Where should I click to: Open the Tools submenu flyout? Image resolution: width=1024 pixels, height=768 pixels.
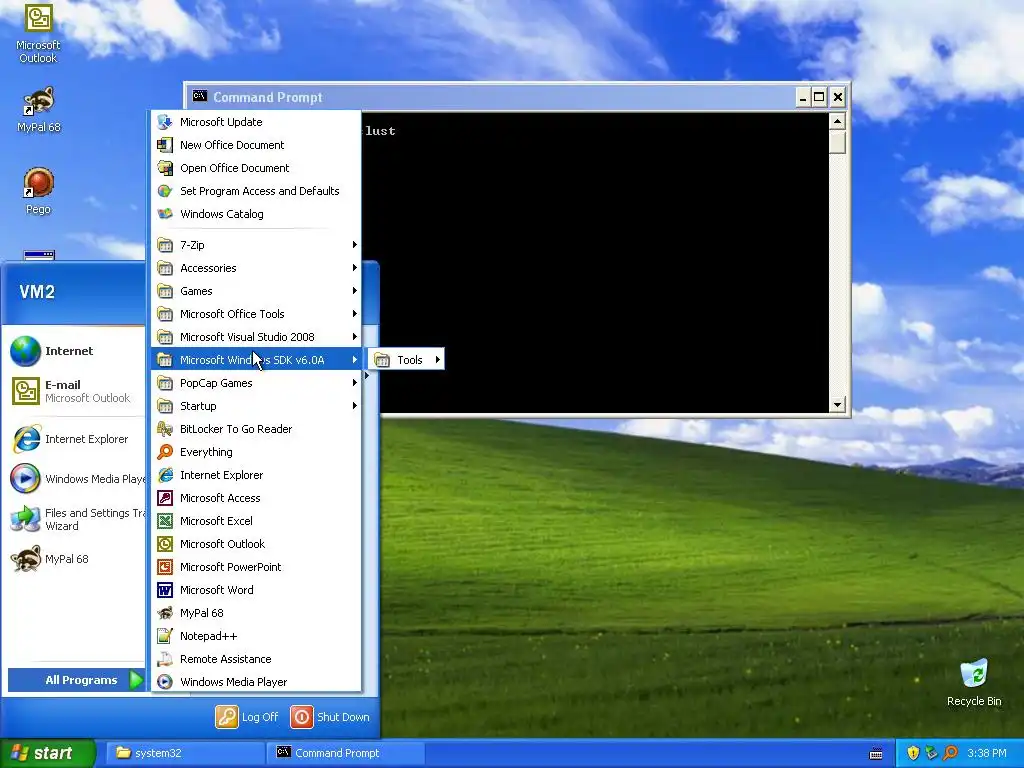point(407,360)
